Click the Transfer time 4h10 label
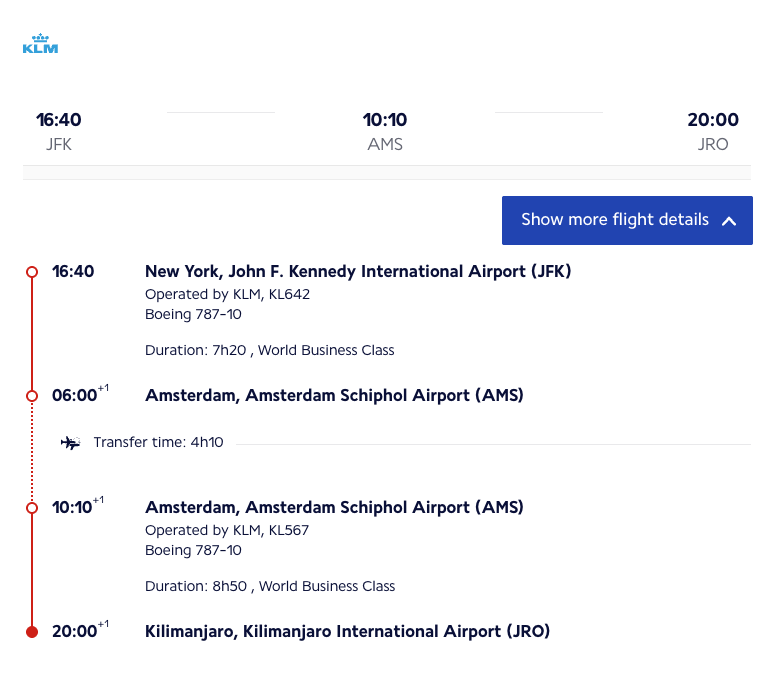Screen dimensions: 777x692 click(158, 442)
